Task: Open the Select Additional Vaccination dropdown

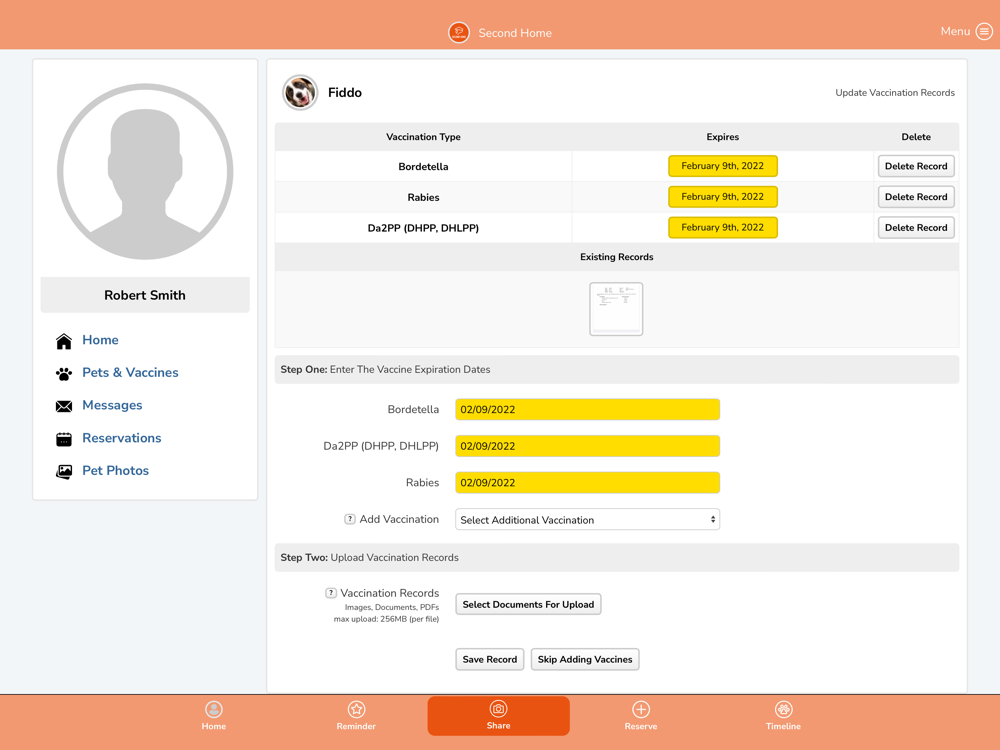Action: tap(587, 519)
